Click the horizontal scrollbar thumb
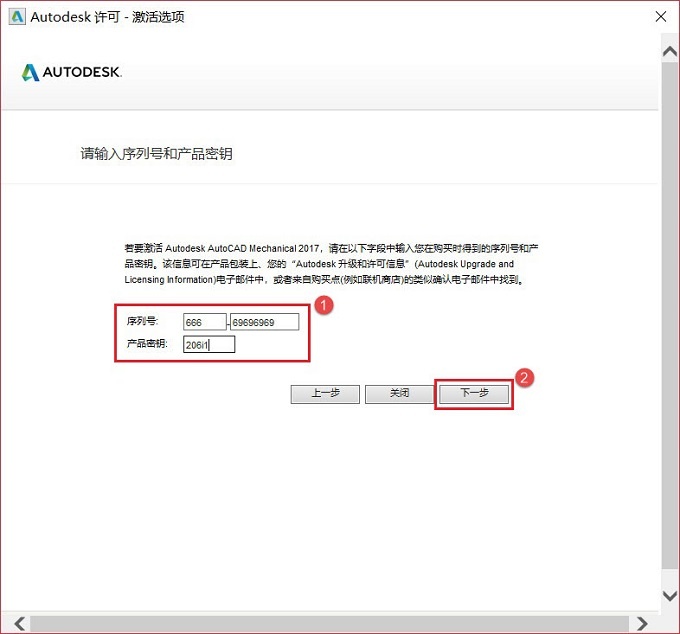The height and width of the screenshot is (634, 680). click(x=329, y=624)
